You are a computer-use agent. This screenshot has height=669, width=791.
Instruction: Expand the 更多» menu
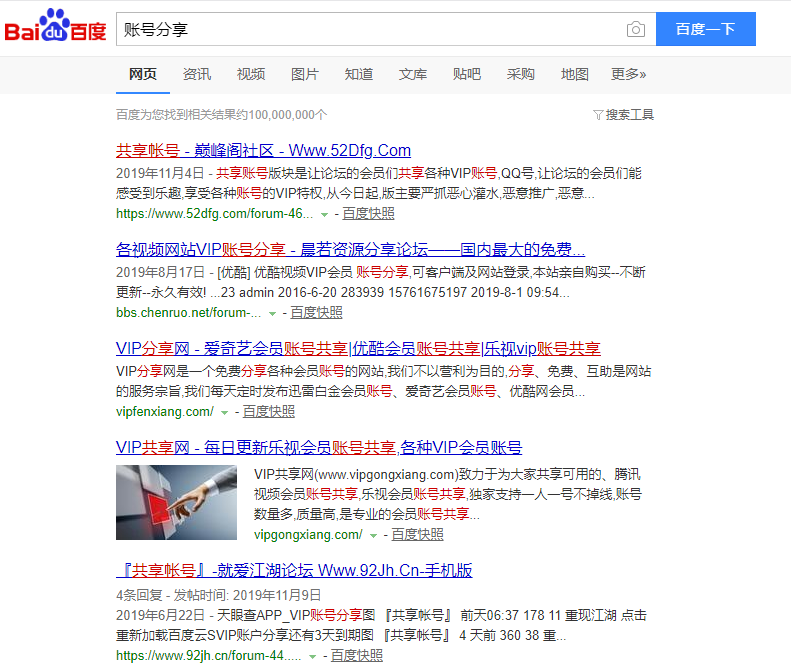click(x=629, y=74)
